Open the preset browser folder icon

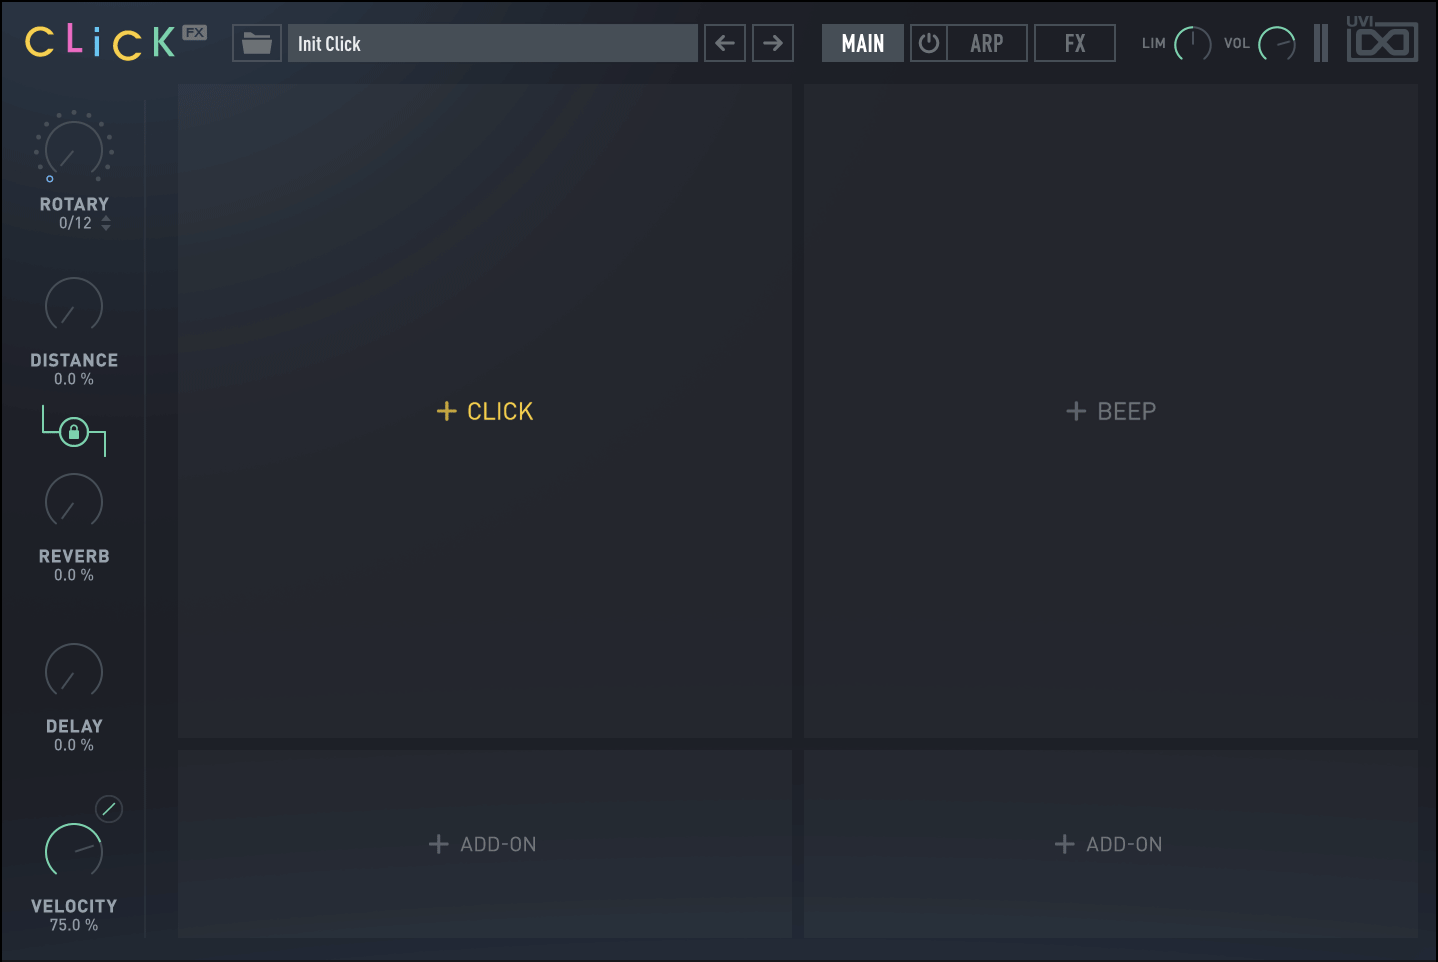tap(257, 43)
